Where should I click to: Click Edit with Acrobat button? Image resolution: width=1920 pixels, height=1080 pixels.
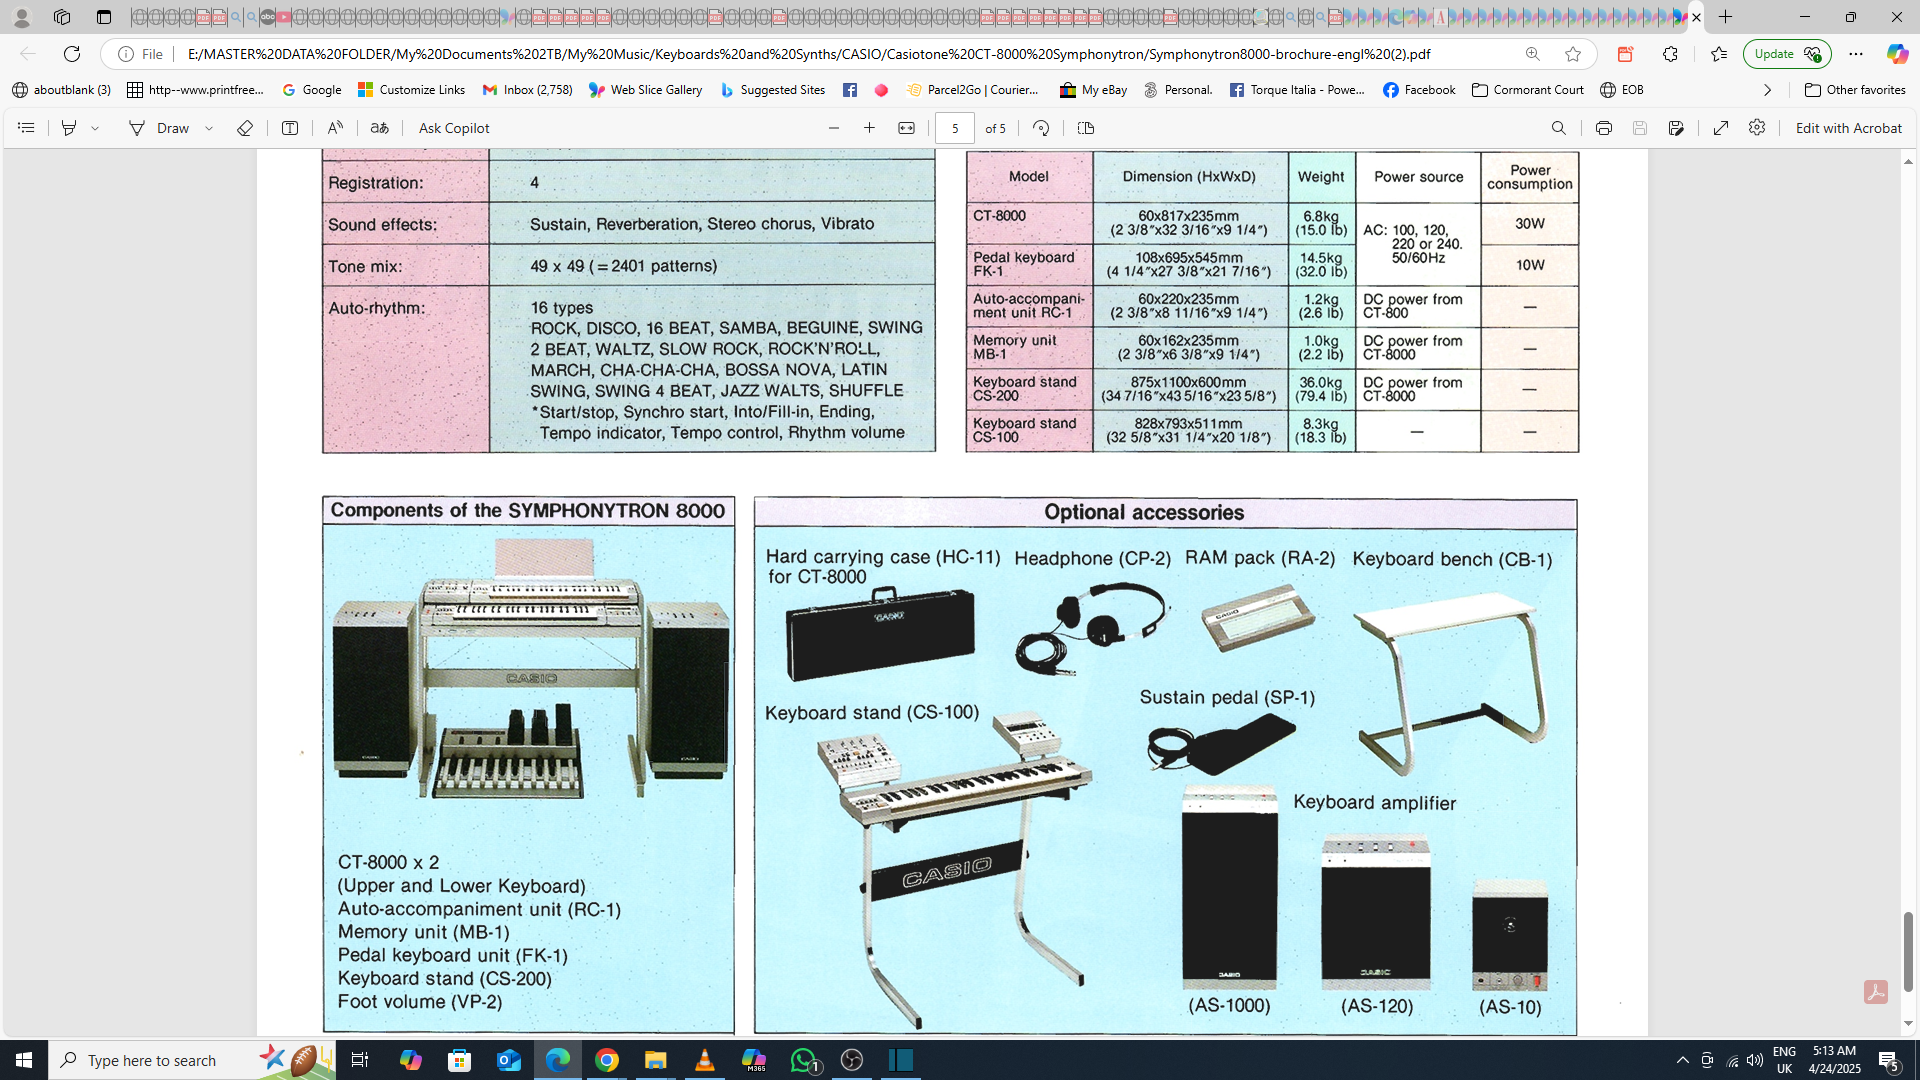click(1848, 128)
